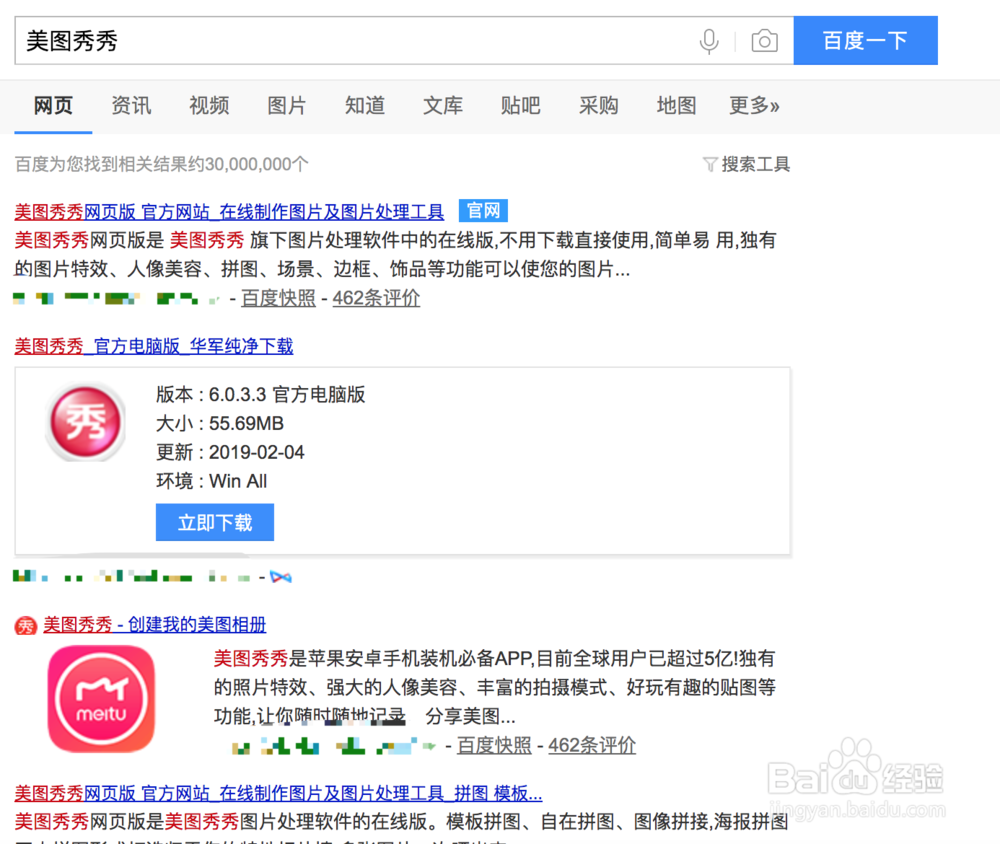Viewport: 1000px width, 844px height.
Task: Open 美图秀秀 - 创建我的美图相册 link
Action: pyautogui.click(x=154, y=625)
